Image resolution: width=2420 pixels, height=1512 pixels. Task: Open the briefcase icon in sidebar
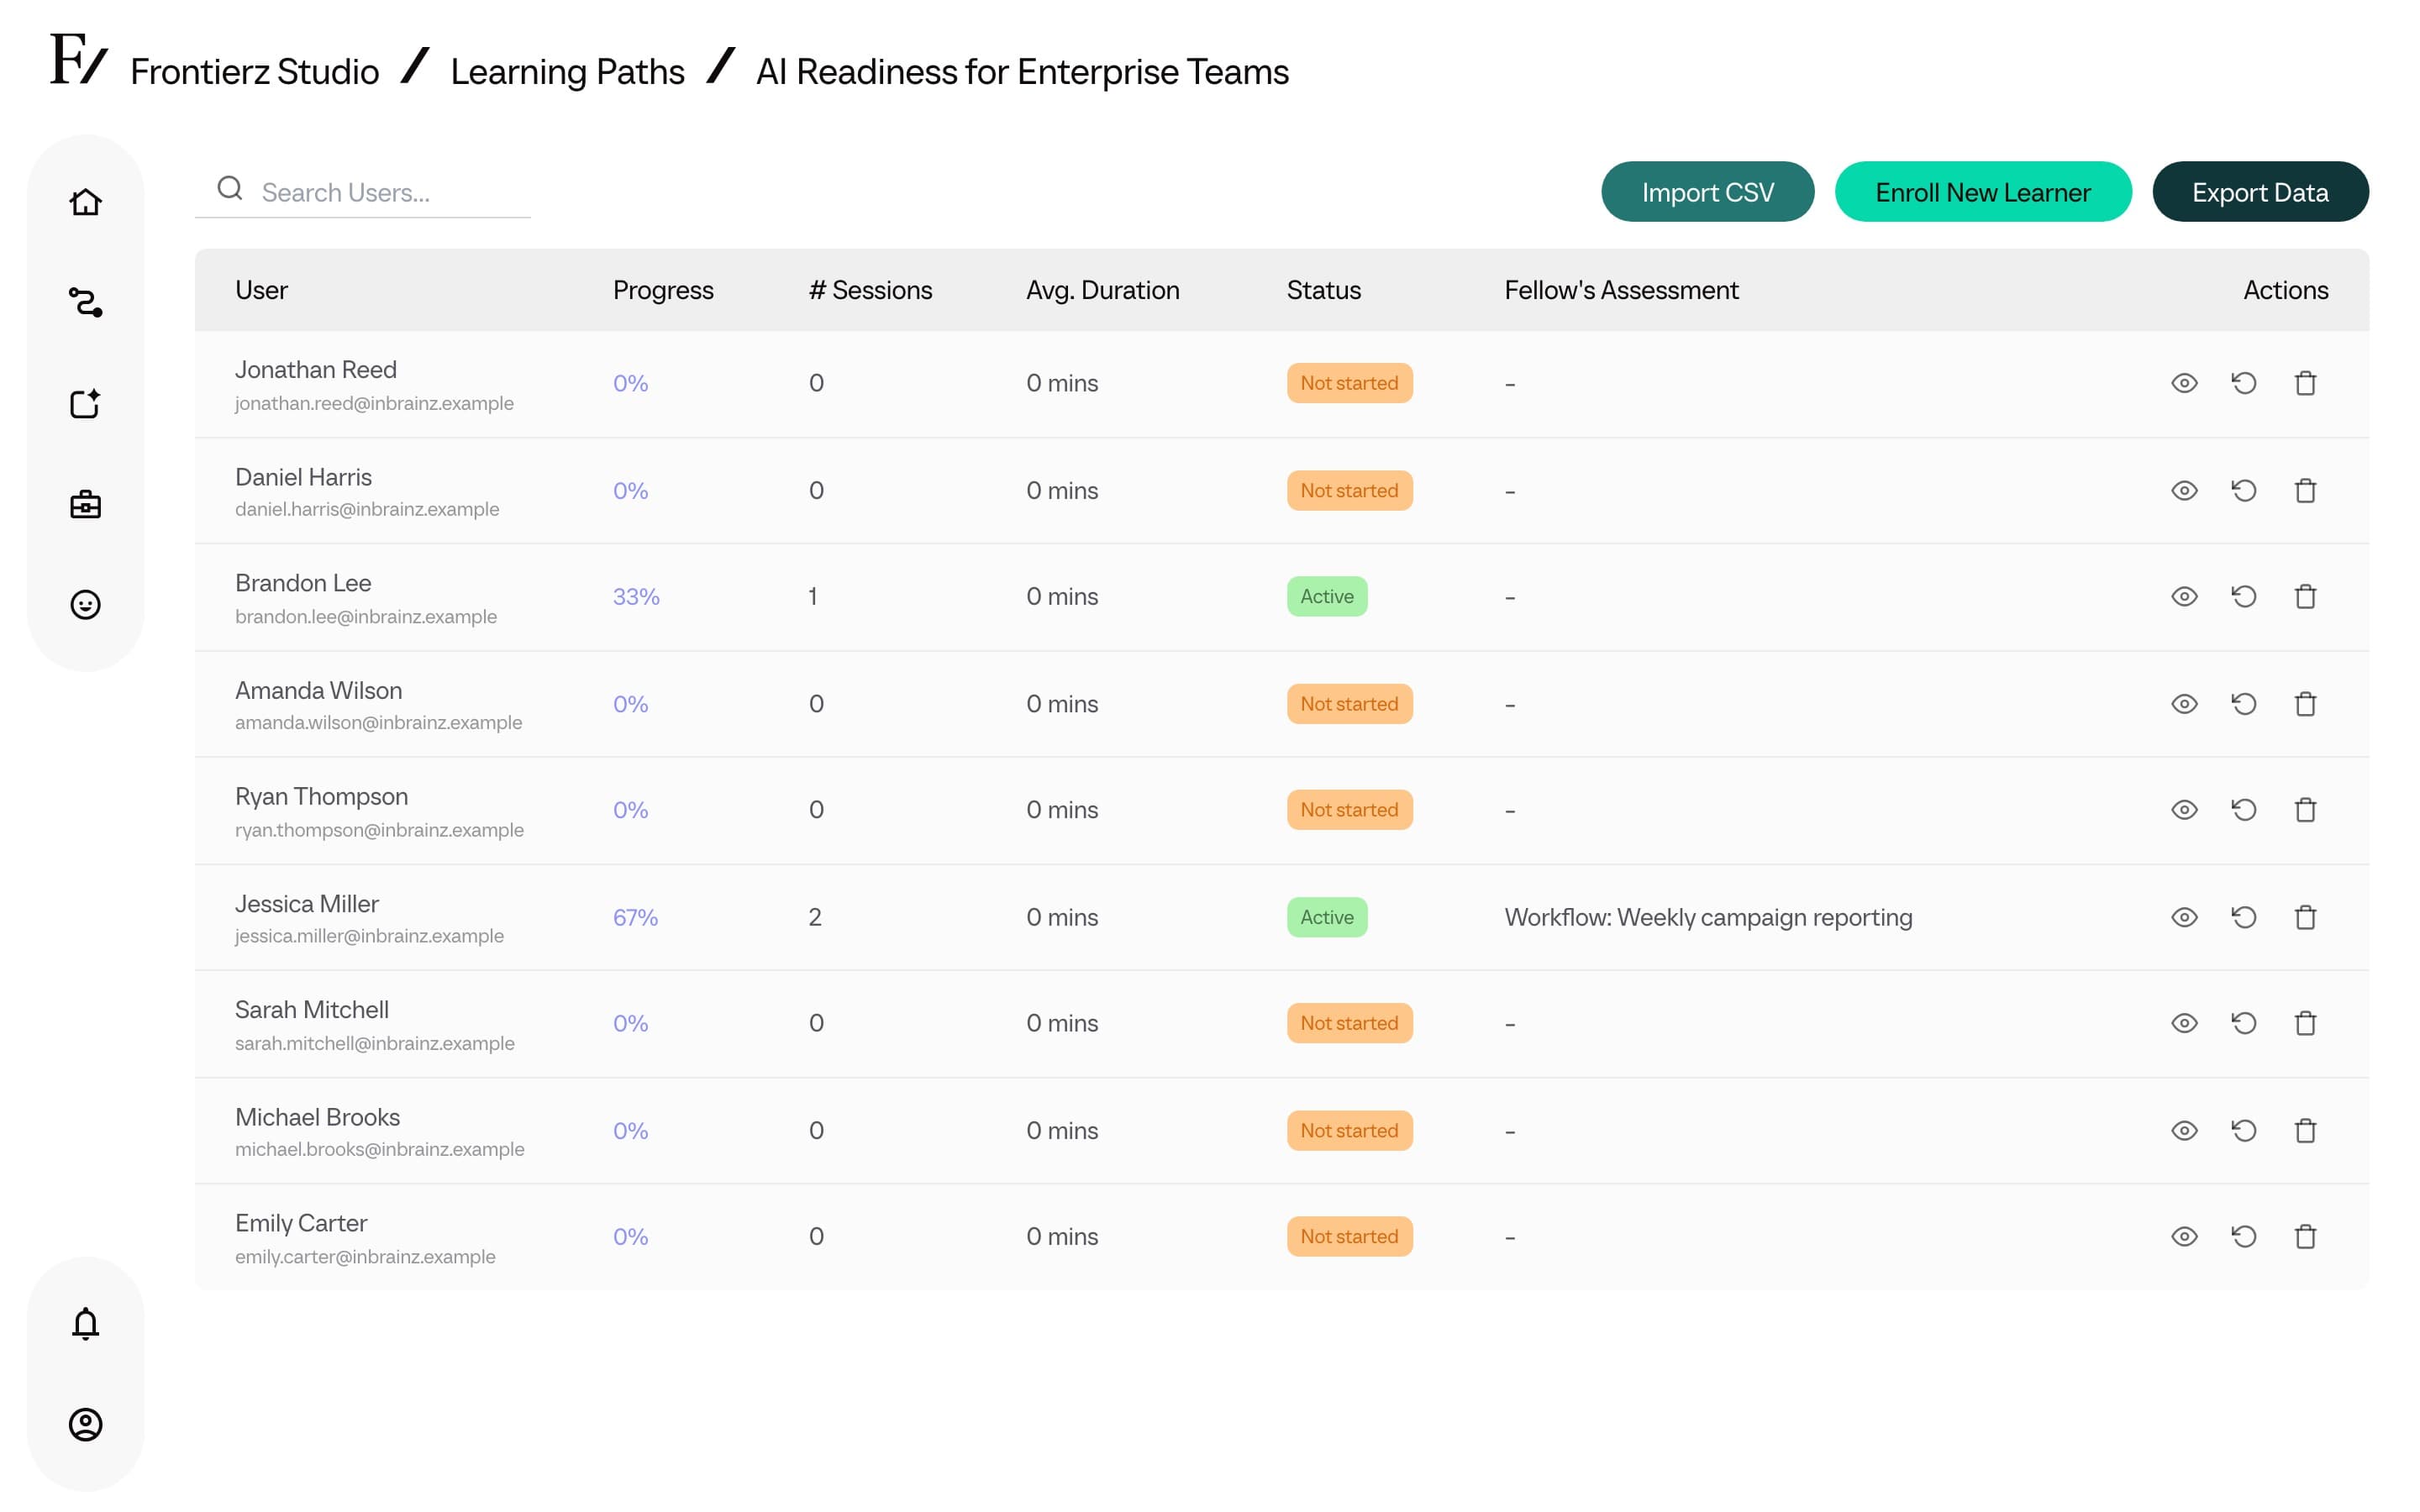(x=85, y=504)
